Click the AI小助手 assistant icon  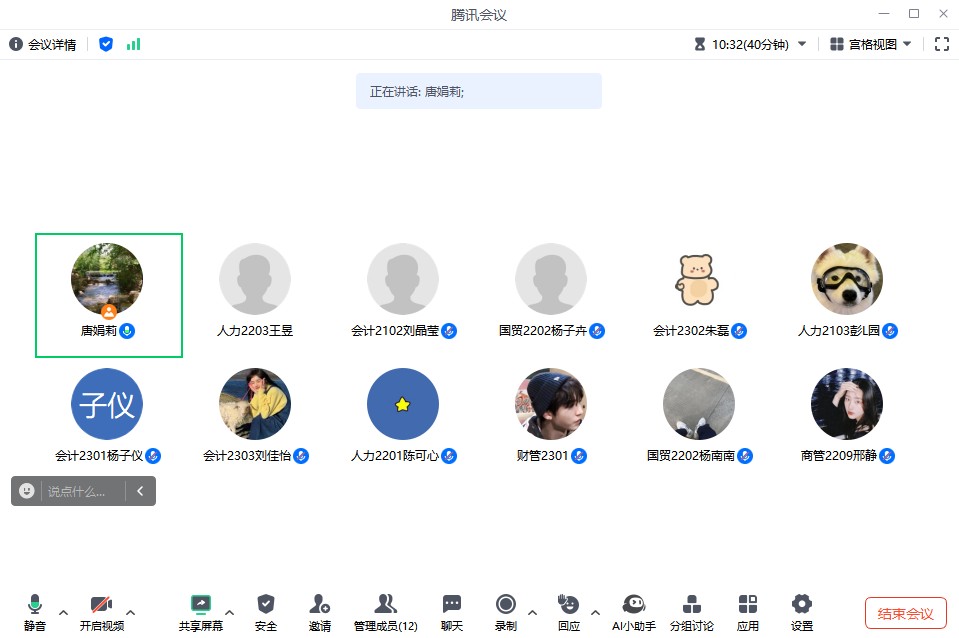[x=633, y=604]
